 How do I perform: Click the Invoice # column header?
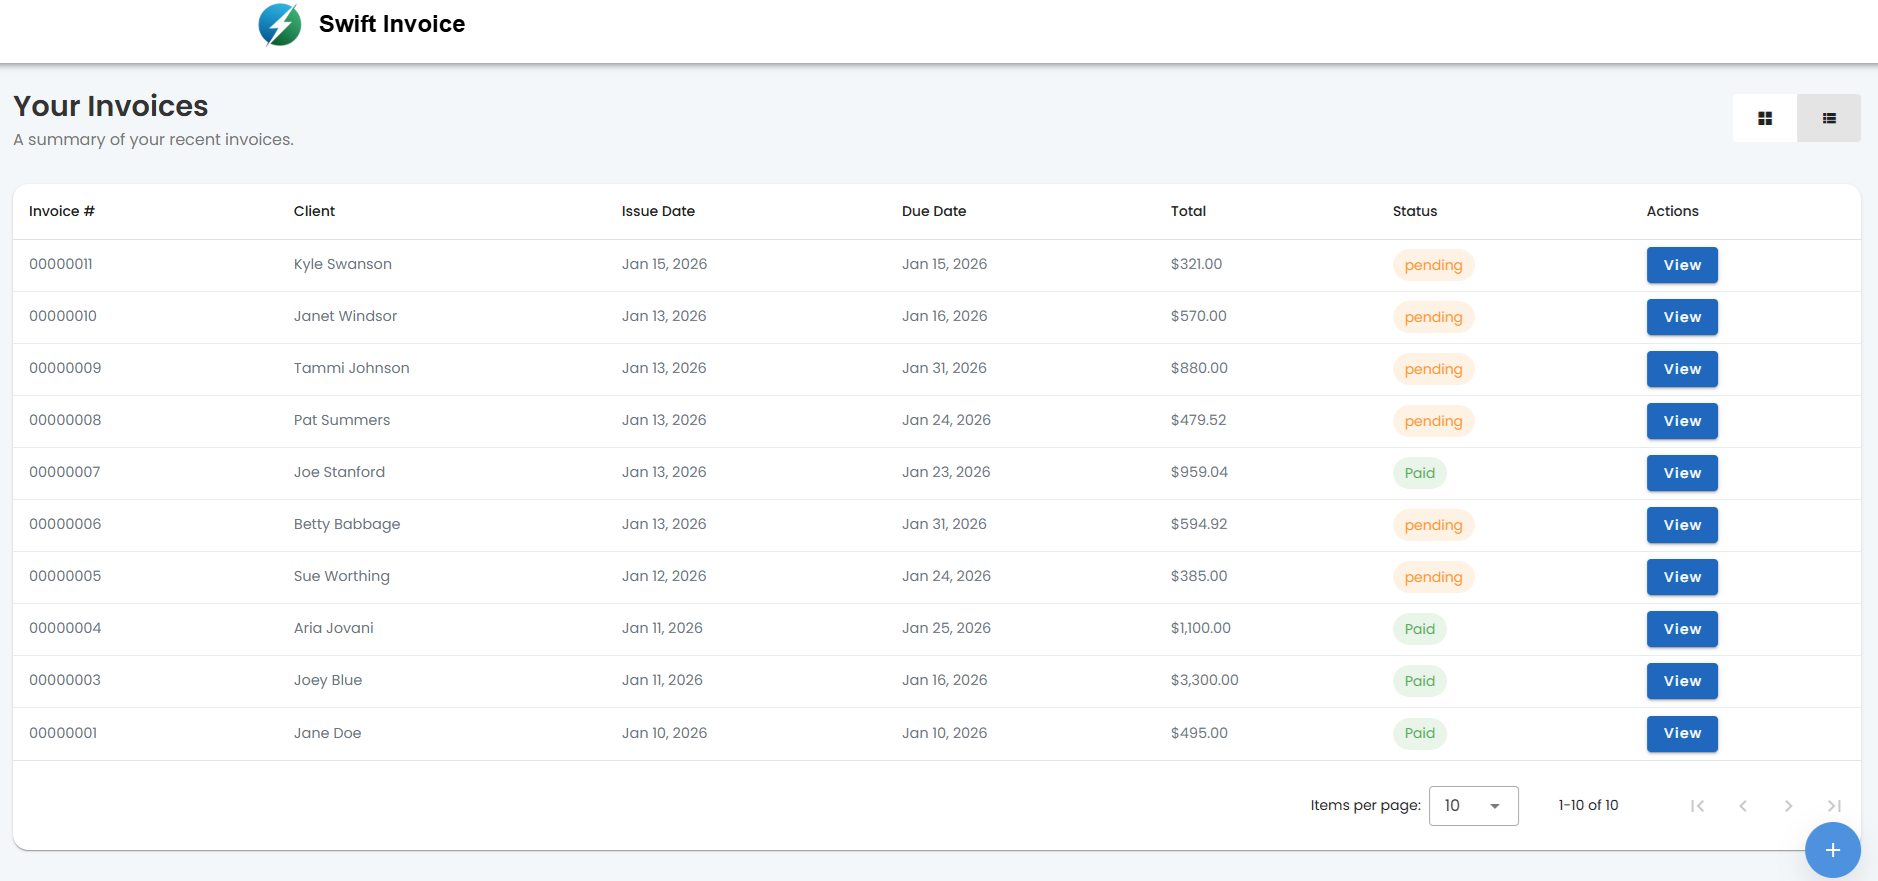(62, 211)
